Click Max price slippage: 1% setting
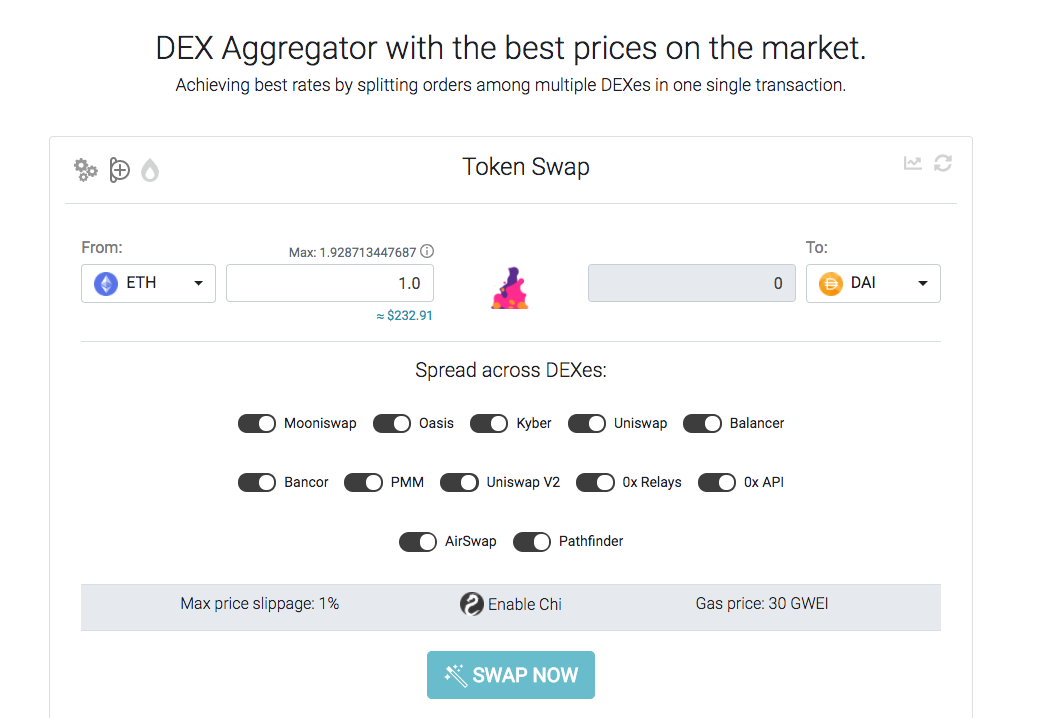 pos(260,604)
